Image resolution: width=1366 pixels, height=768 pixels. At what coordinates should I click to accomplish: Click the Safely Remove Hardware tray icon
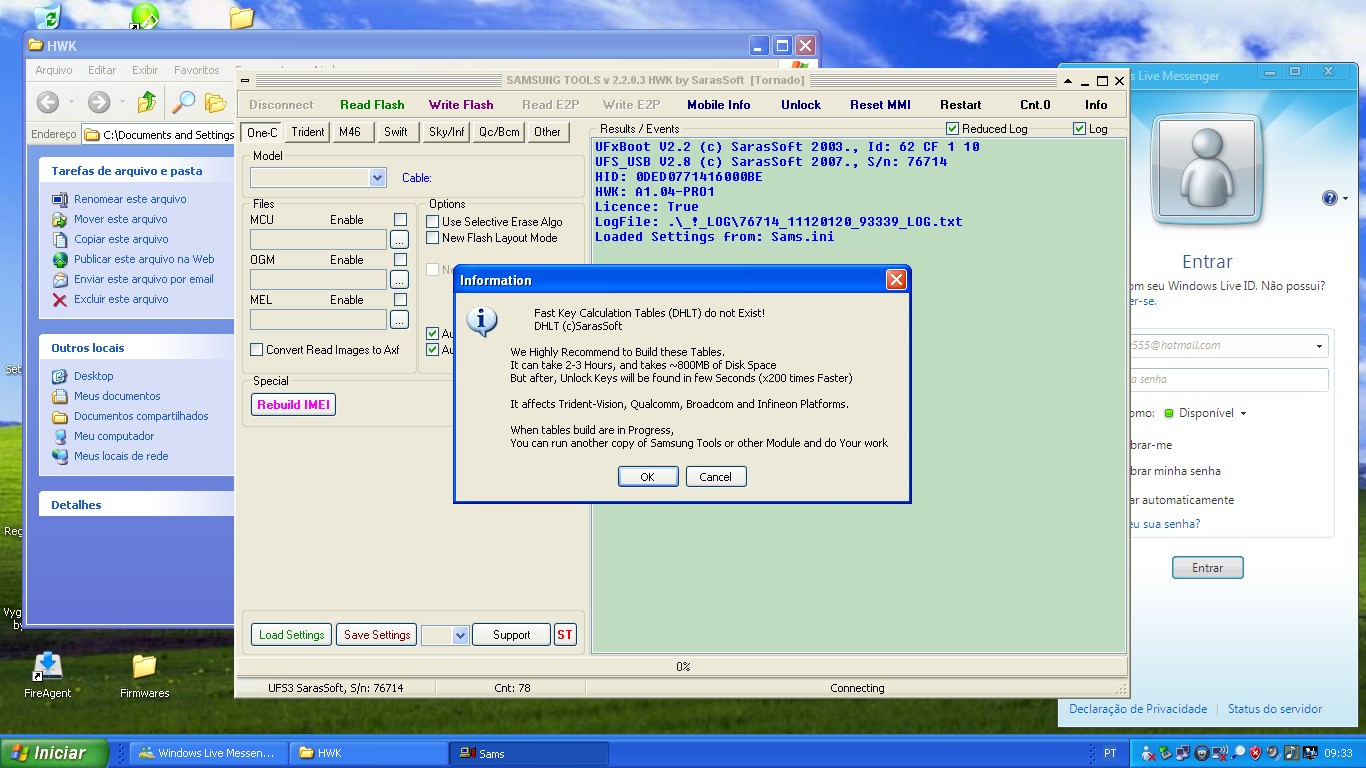coord(1165,753)
